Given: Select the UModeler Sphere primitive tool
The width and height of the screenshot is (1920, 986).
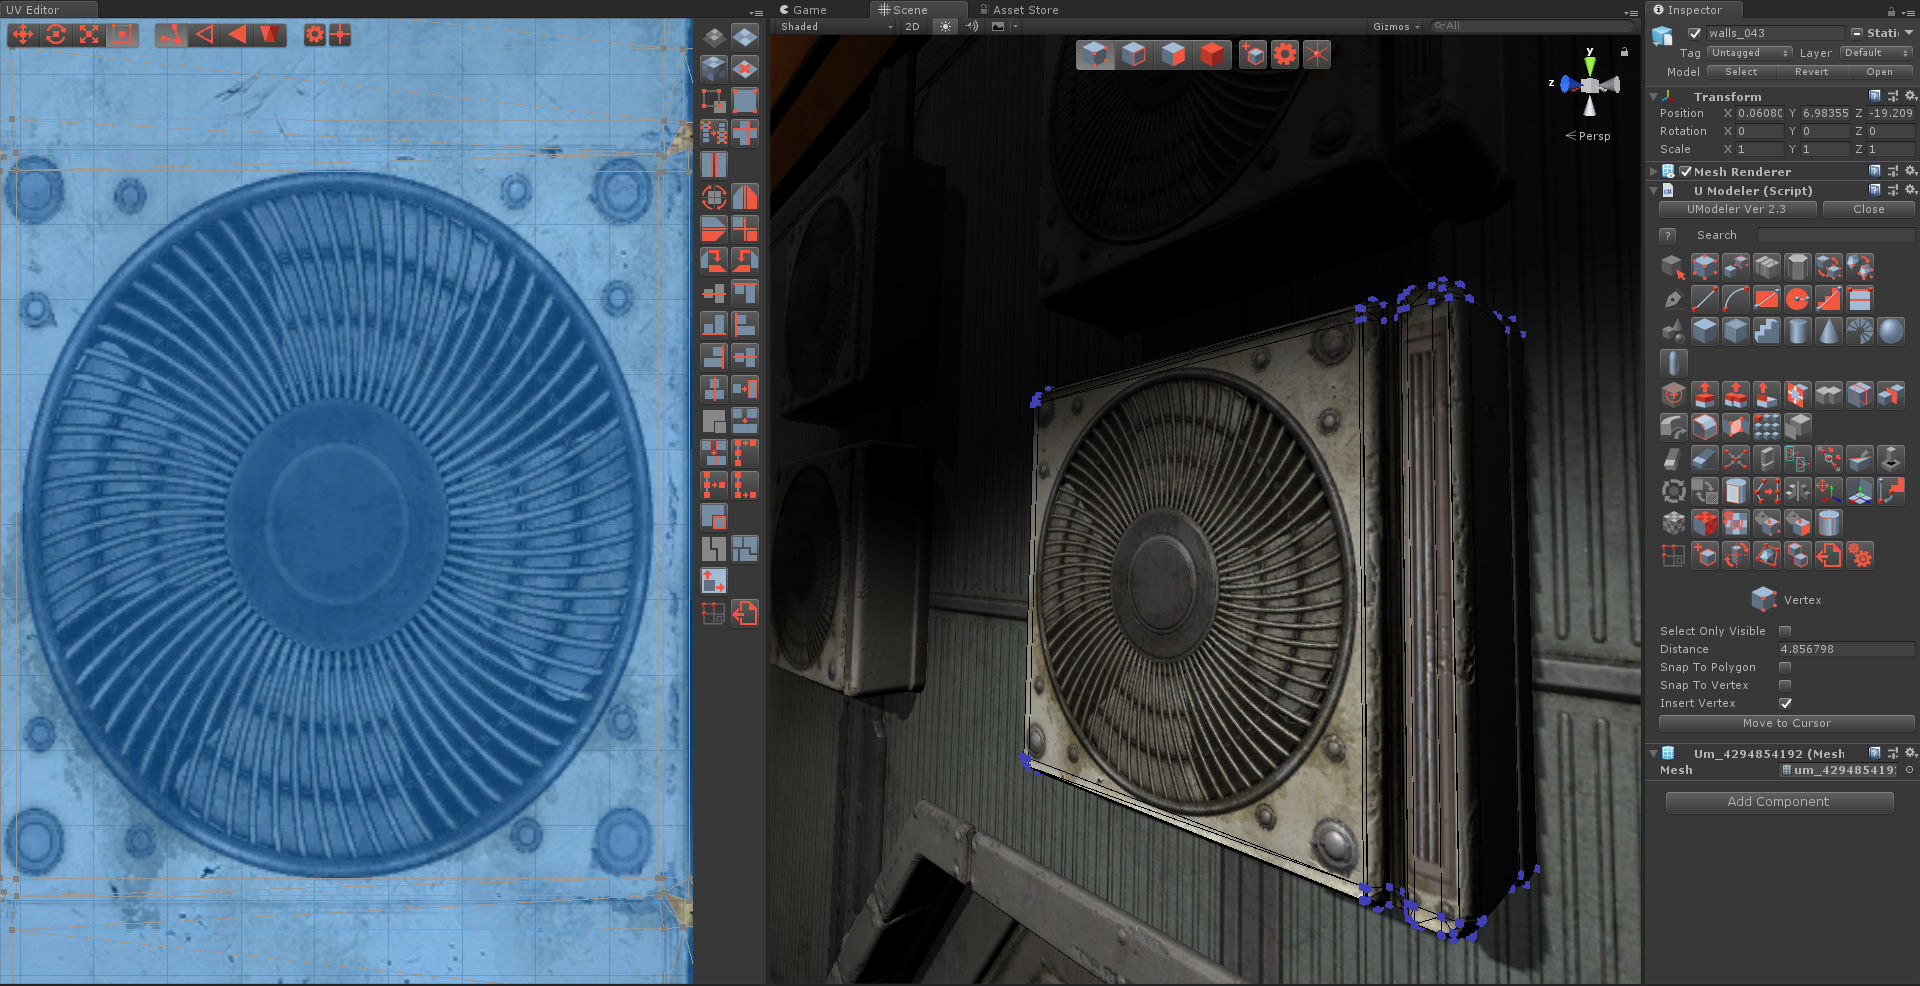Looking at the screenshot, I should coord(1891,330).
